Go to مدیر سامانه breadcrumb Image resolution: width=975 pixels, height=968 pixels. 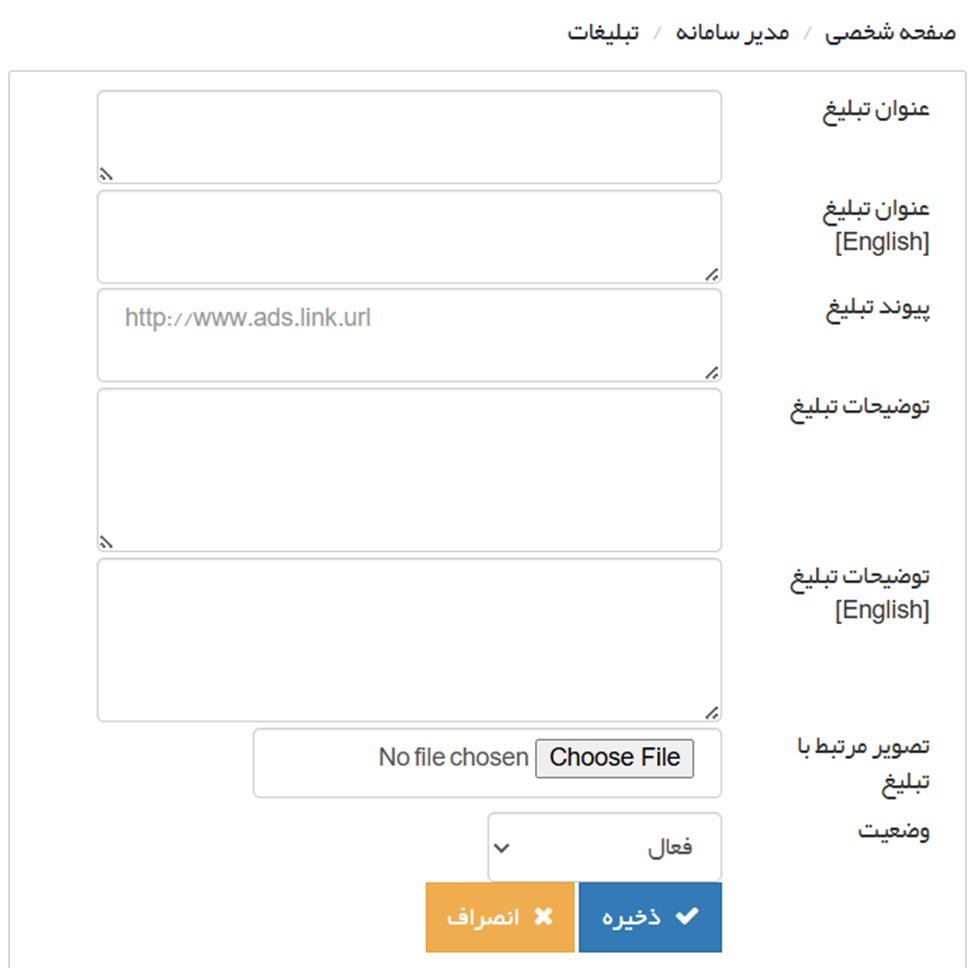pyautogui.click(x=736, y=32)
